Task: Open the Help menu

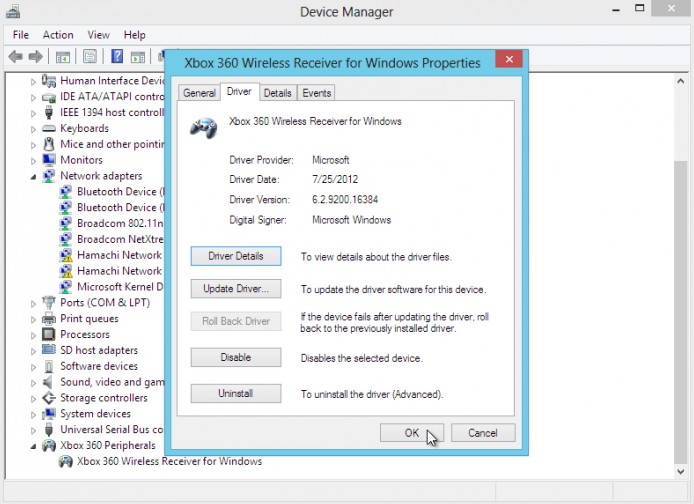Action: pos(134,35)
